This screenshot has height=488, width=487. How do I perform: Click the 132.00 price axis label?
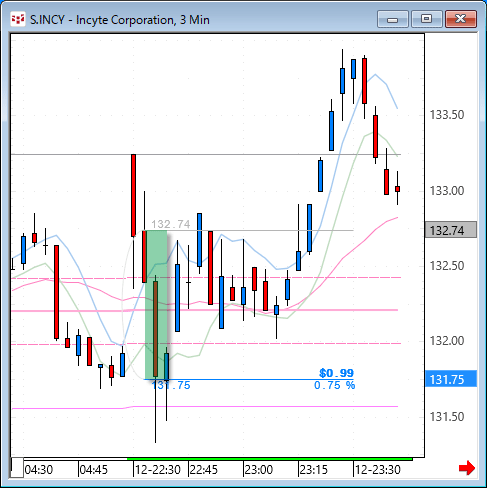[447, 341]
